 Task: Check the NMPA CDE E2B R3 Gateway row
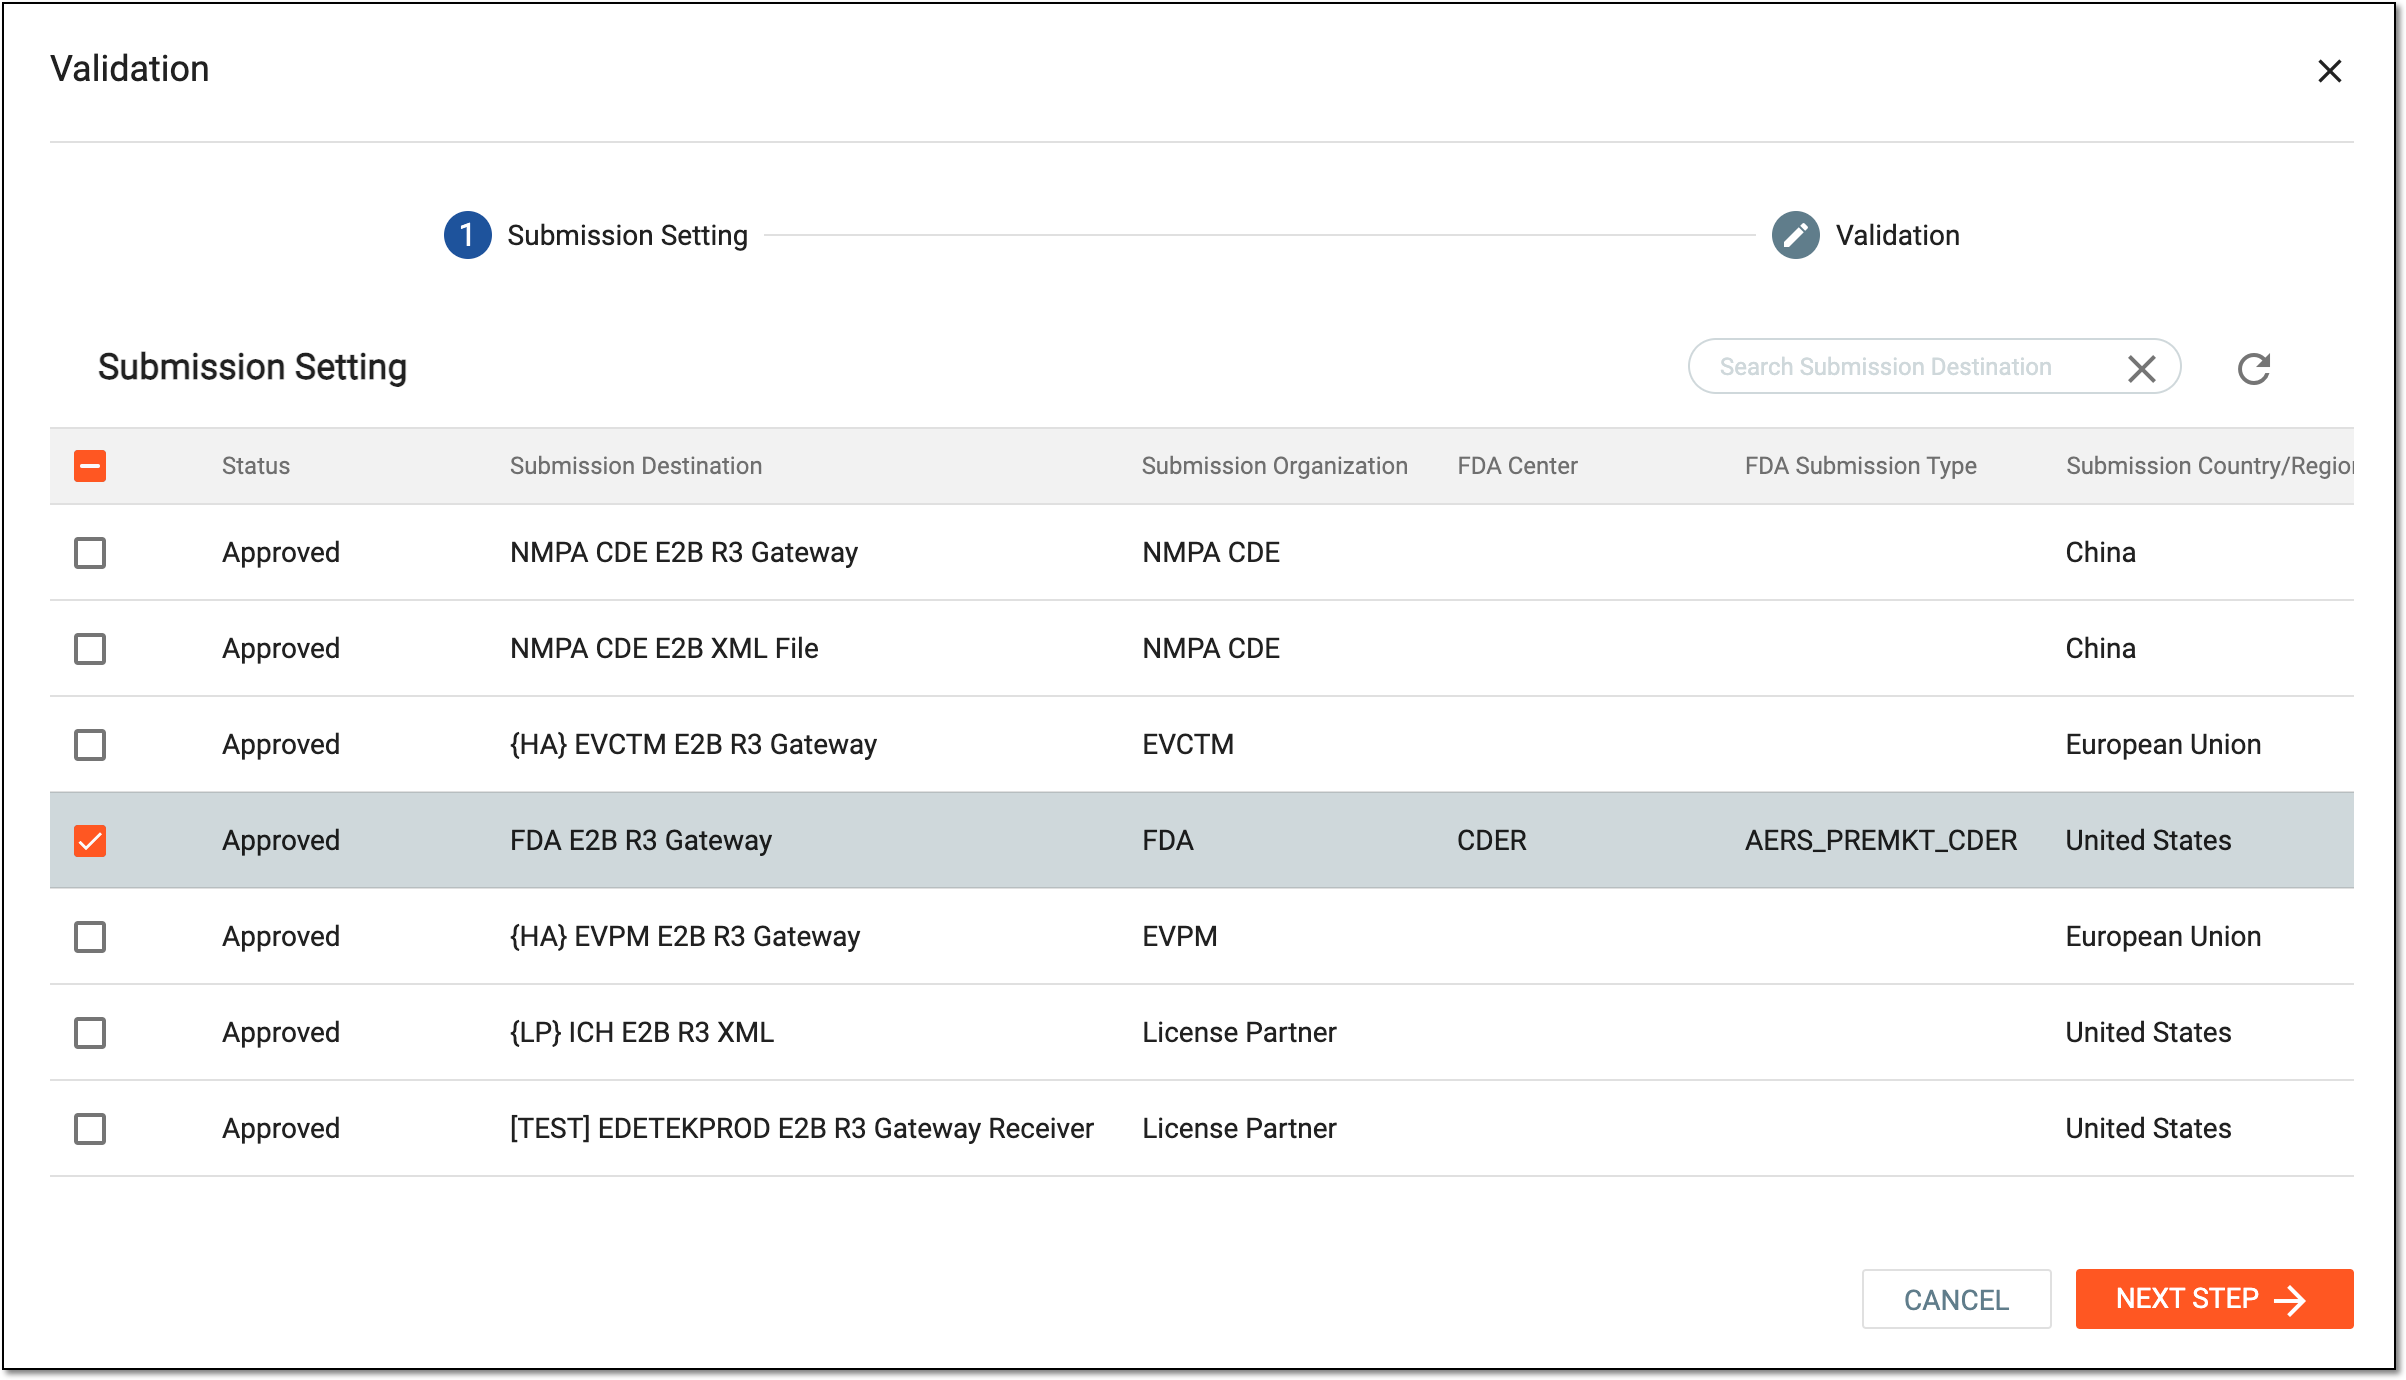90,553
